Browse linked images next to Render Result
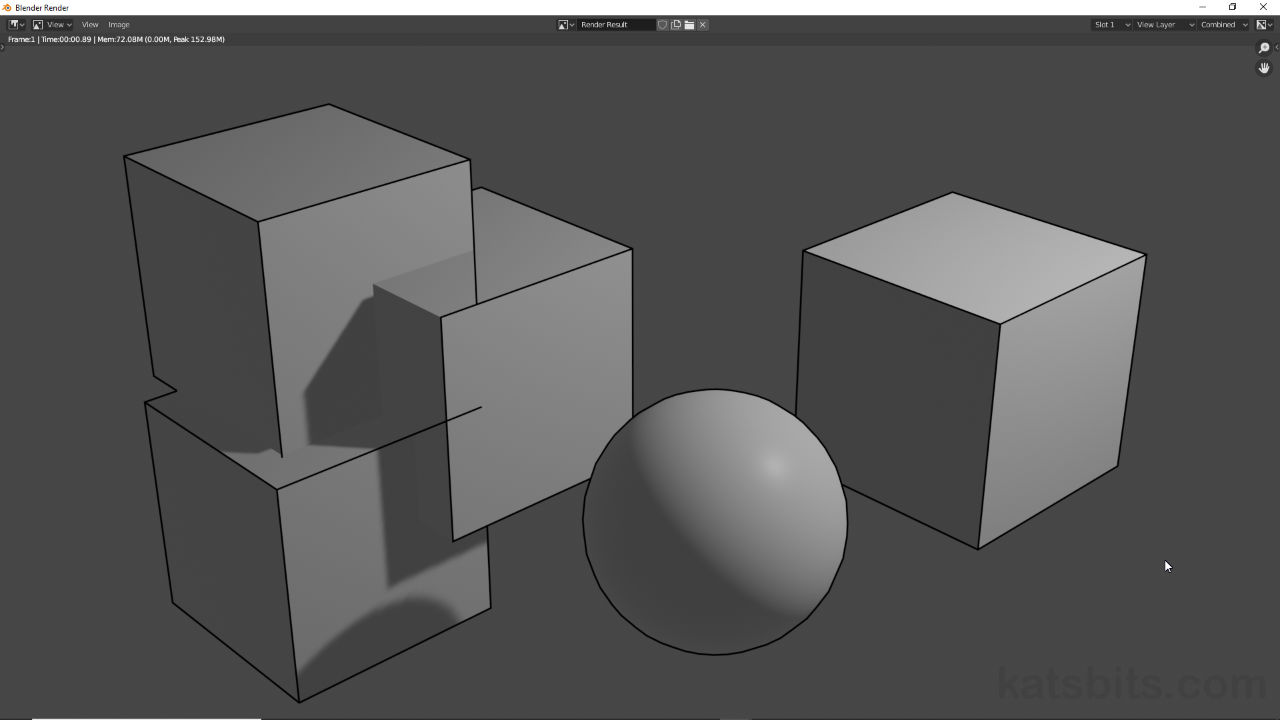The width and height of the screenshot is (1280, 720). (x=565, y=24)
